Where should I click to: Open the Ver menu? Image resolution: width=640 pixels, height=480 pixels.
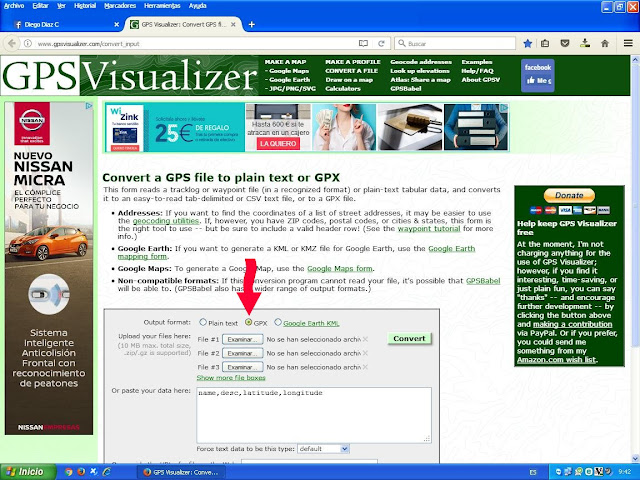[61, 6]
